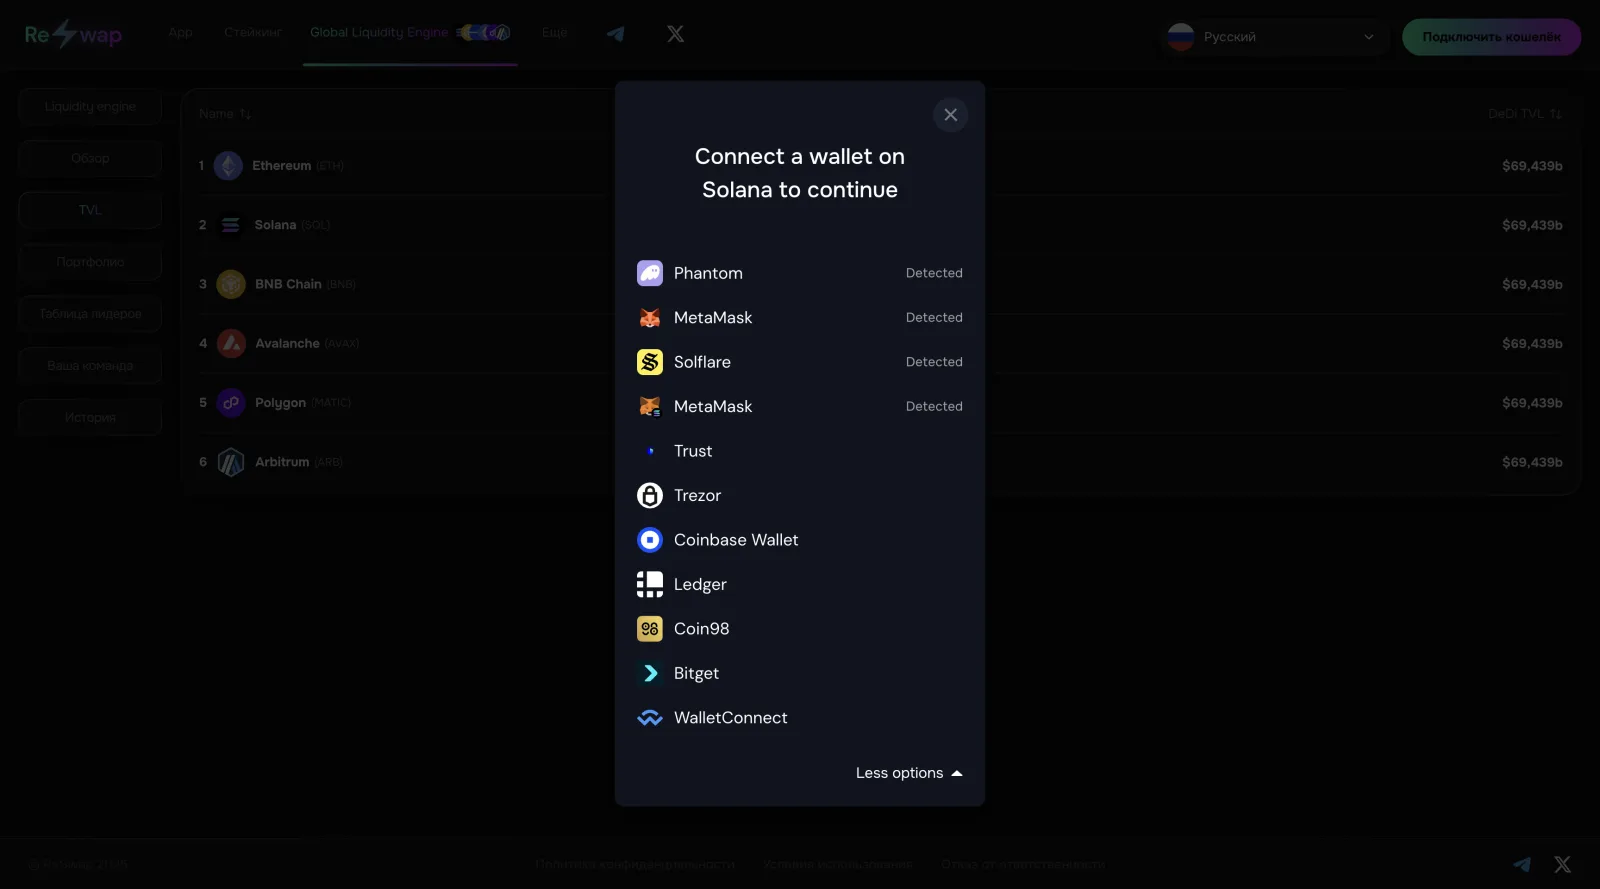Open Условия использования footer link
This screenshot has height=889, width=1600.
coord(838,864)
